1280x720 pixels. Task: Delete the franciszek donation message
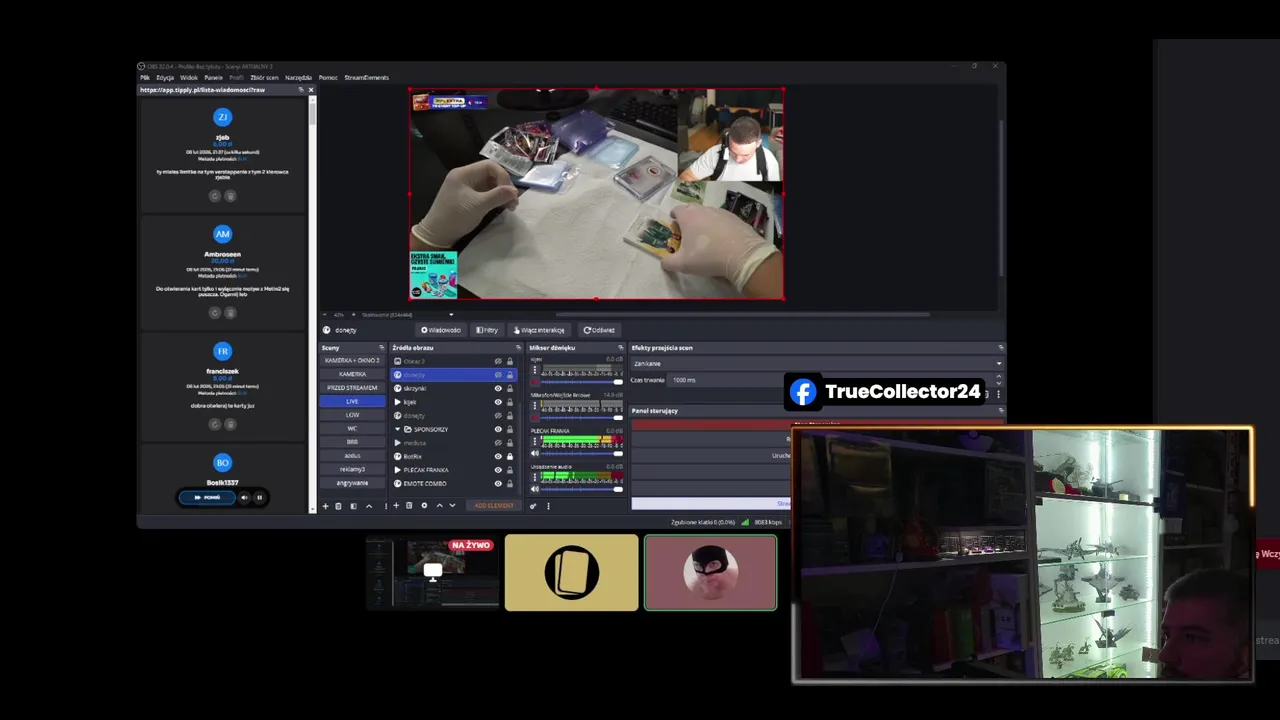[x=230, y=424]
